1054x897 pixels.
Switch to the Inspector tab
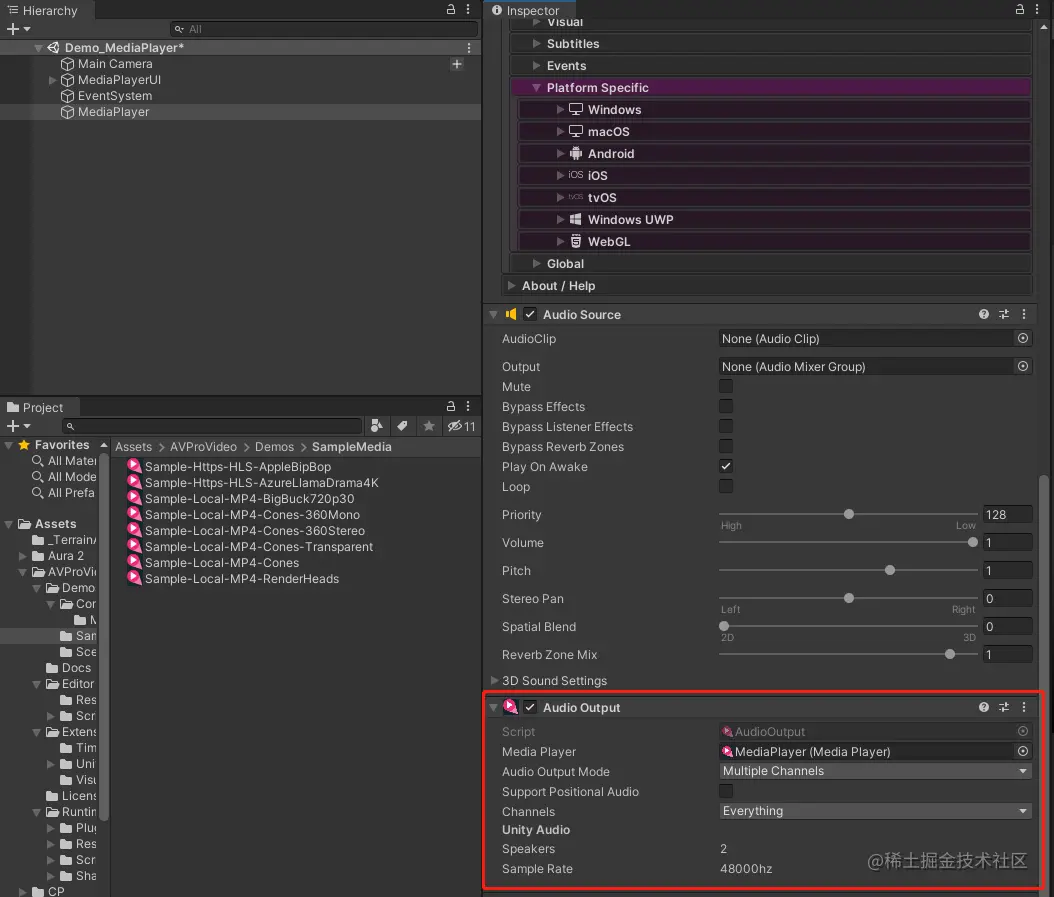[x=526, y=10]
